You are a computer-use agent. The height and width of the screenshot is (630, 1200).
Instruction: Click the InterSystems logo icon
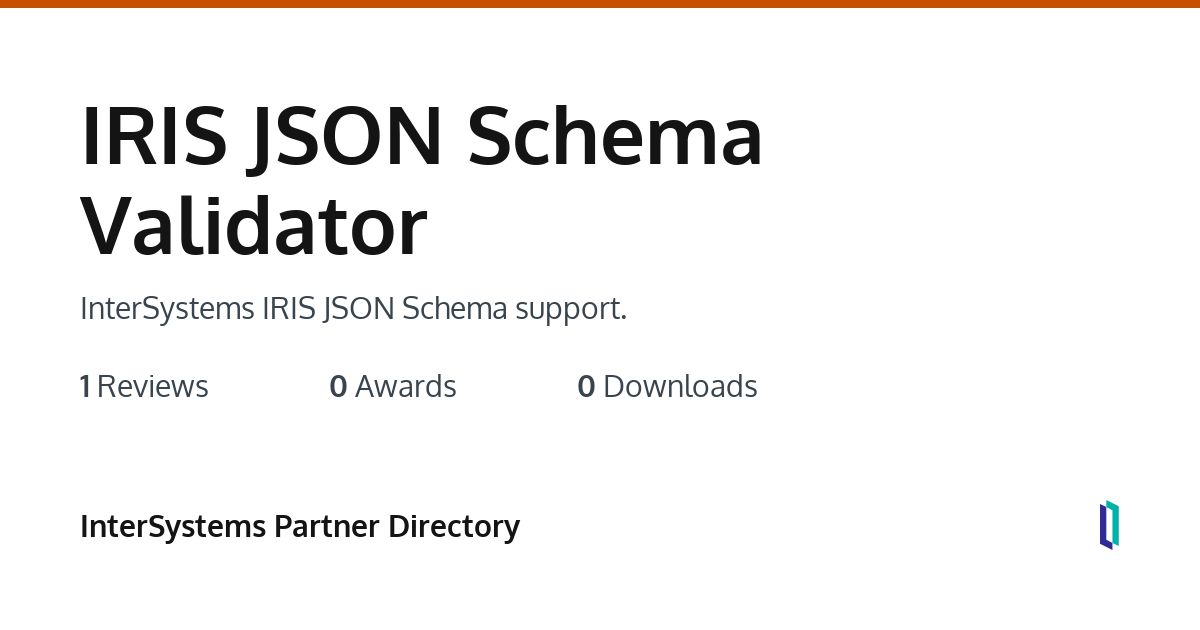coord(1109,525)
